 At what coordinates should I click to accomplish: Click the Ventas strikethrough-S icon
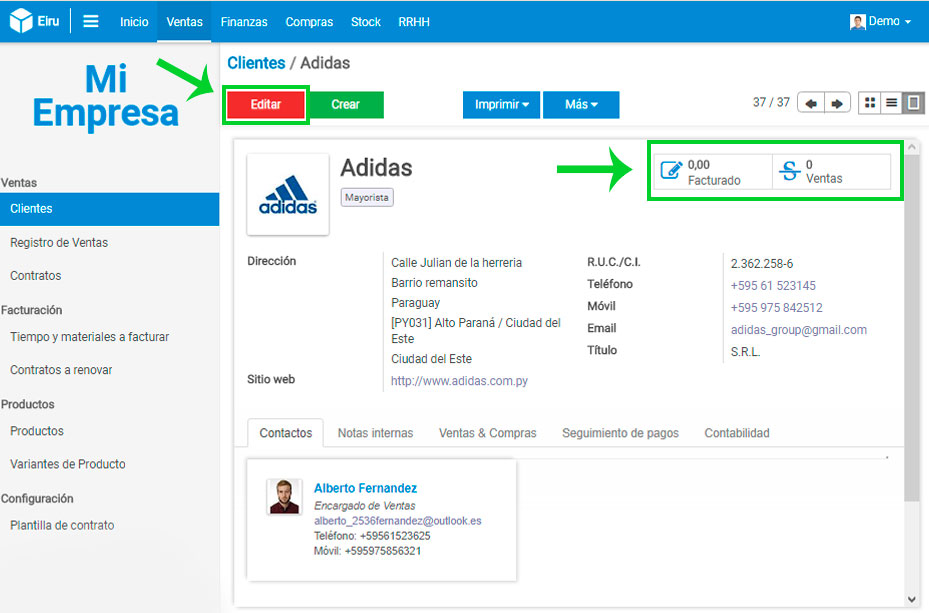789,171
